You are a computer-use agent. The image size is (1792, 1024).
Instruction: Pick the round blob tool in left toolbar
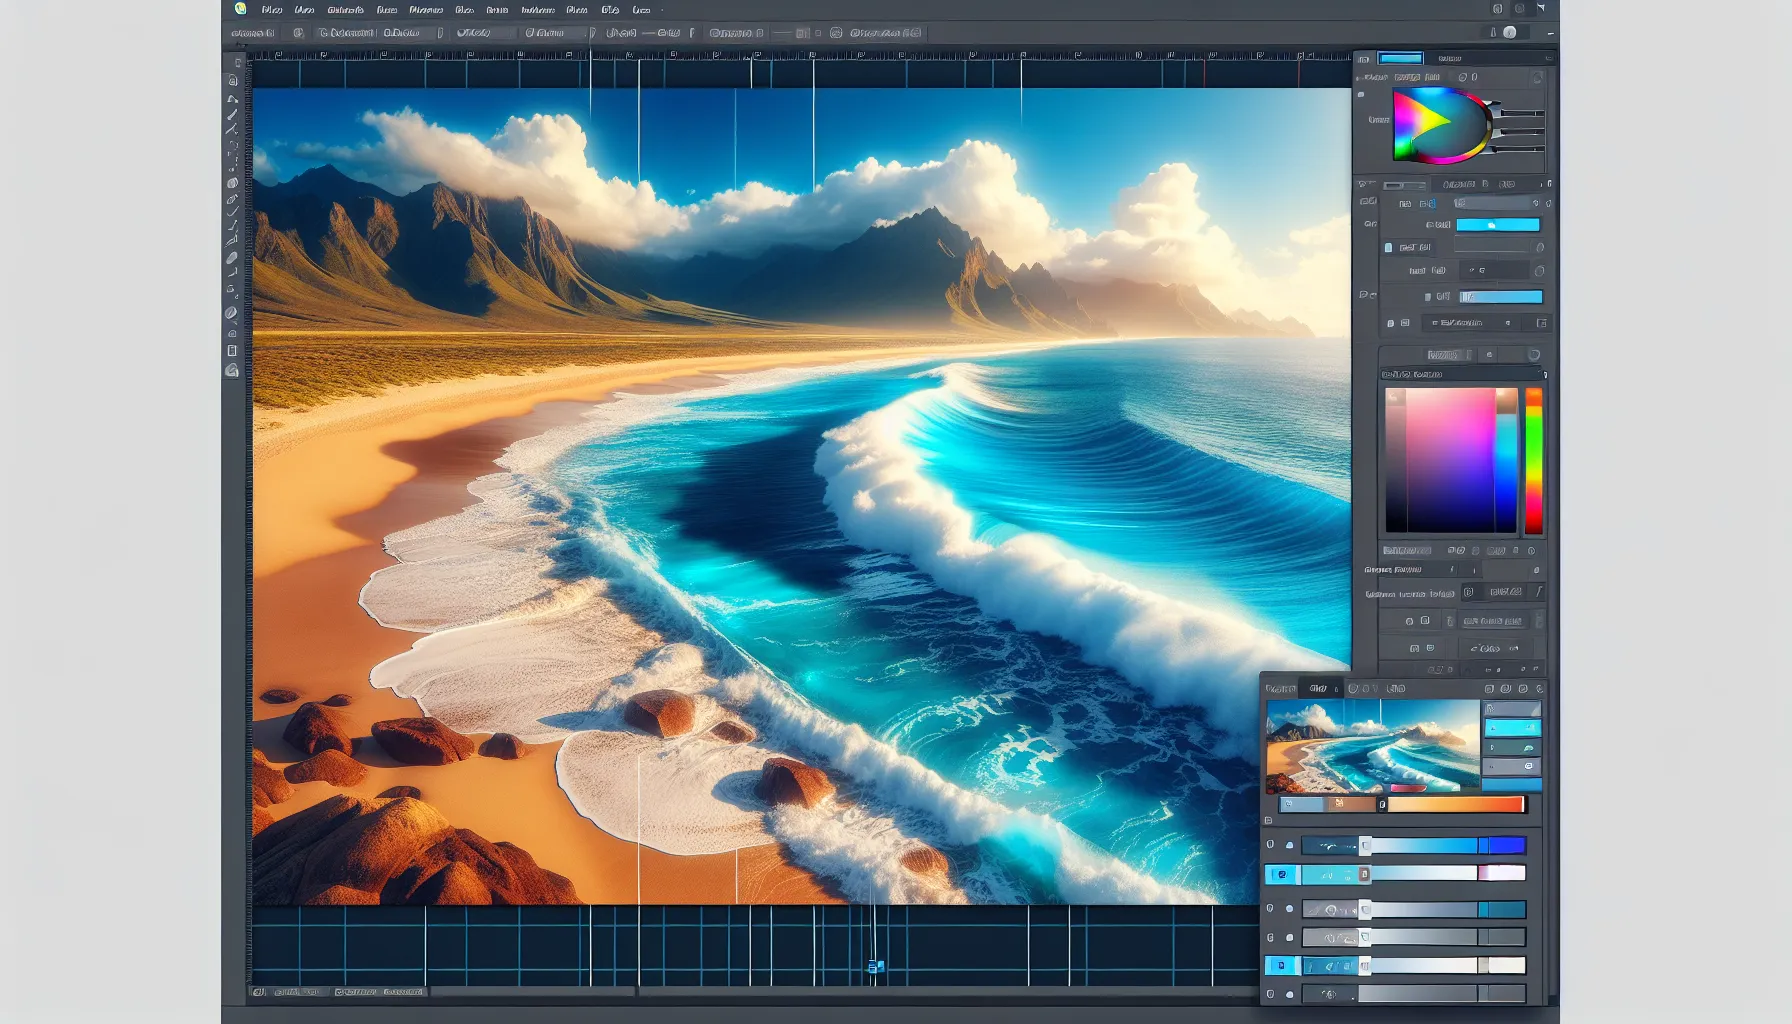(x=232, y=183)
